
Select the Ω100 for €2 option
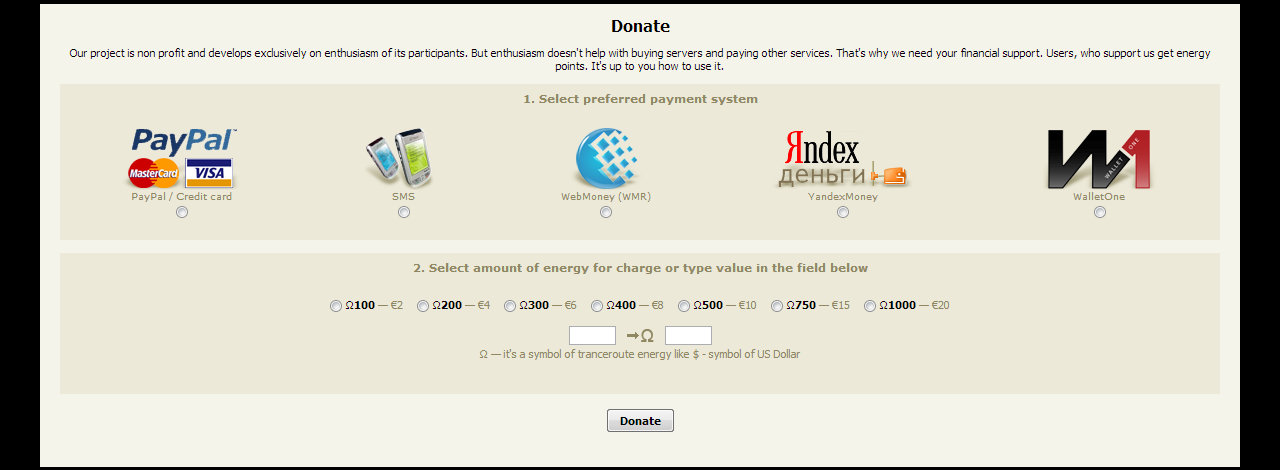tap(336, 306)
